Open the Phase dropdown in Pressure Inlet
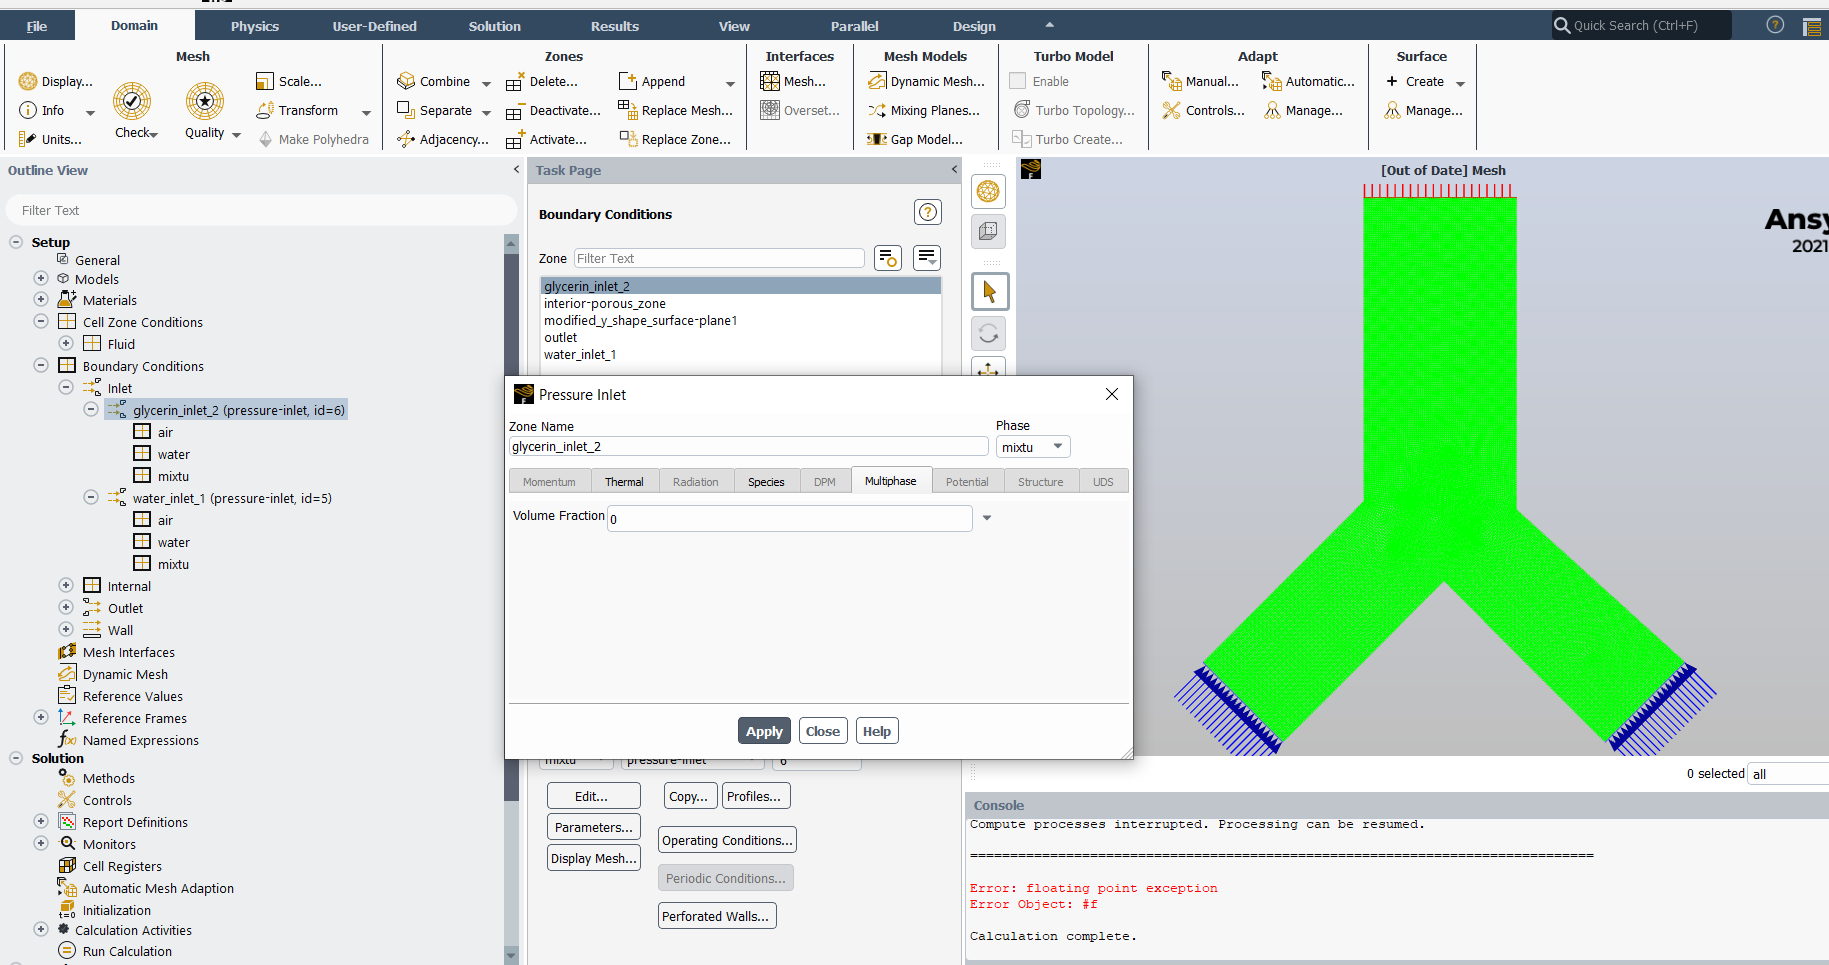This screenshot has width=1829, height=965. pos(1033,447)
